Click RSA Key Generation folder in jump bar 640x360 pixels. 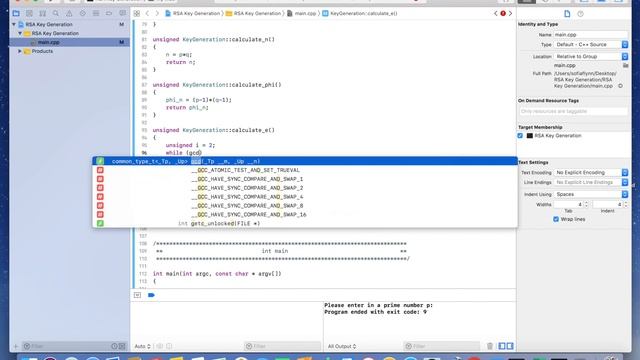point(253,13)
